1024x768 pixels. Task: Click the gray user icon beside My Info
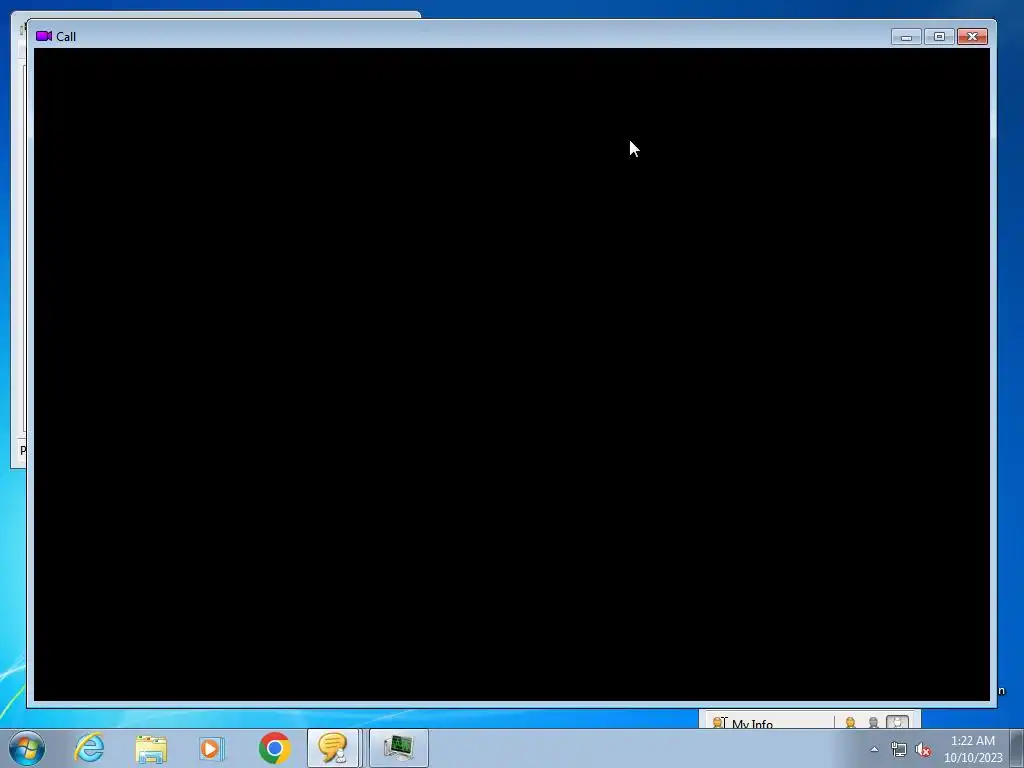874,722
